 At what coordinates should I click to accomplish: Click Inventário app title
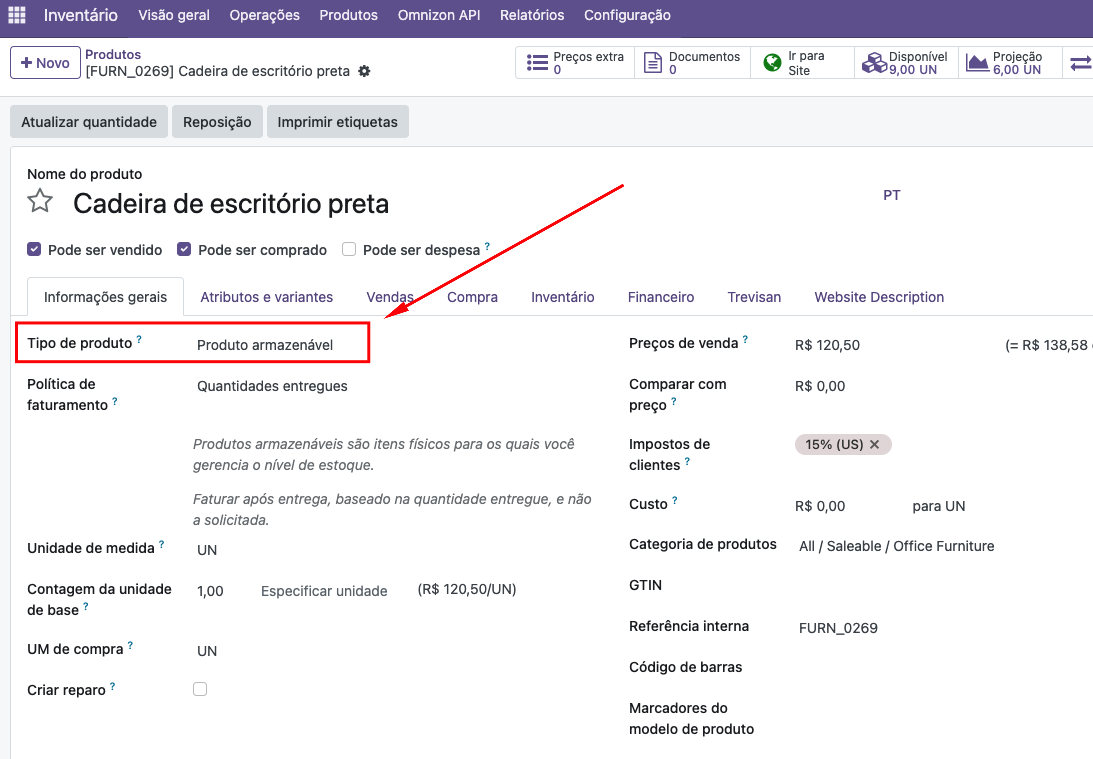pos(81,15)
